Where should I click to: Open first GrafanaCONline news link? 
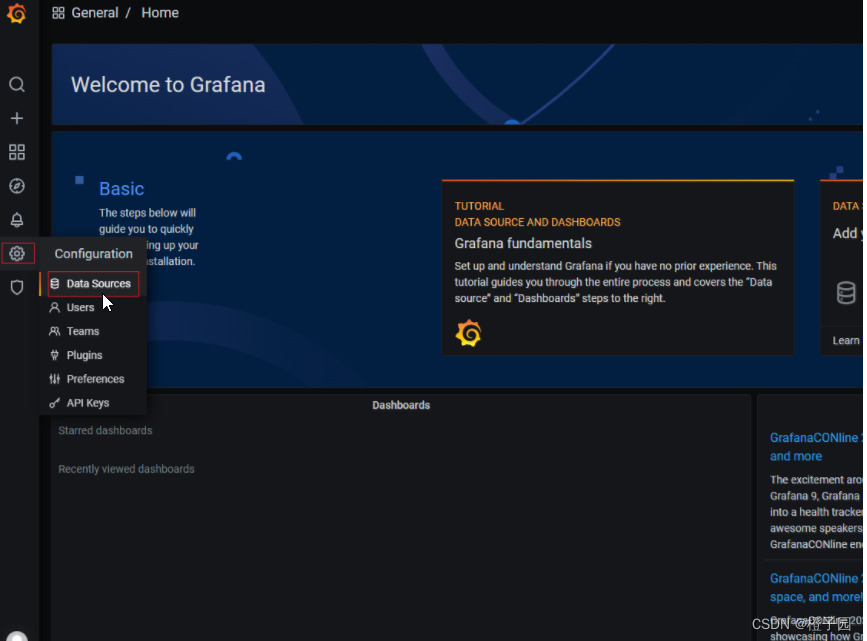pos(816,447)
